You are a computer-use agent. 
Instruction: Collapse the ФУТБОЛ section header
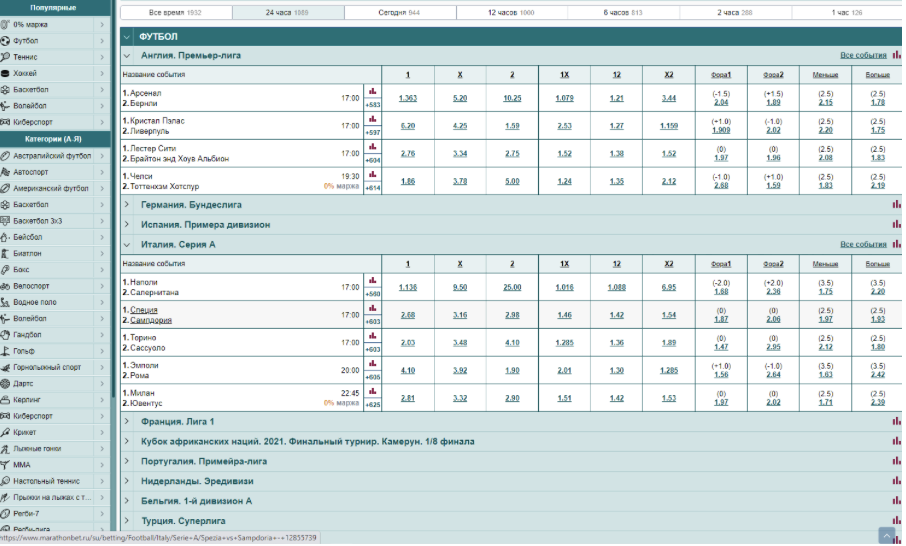[x=127, y=37]
